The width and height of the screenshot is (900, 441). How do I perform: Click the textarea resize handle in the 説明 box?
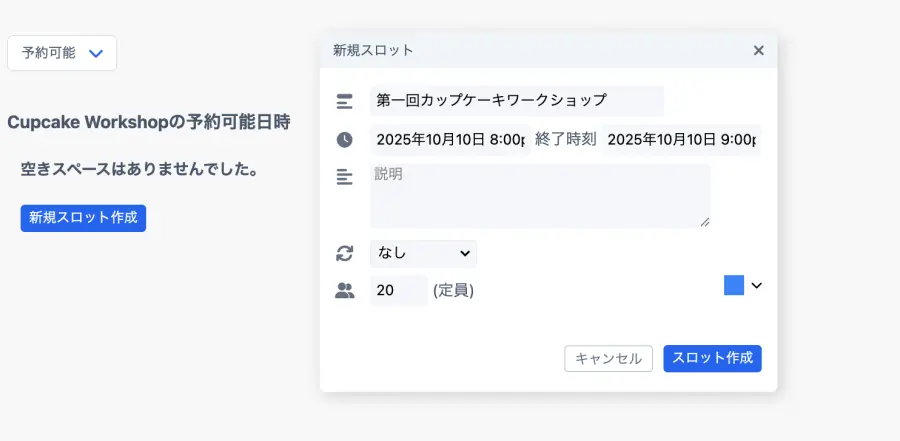(704, 222)
